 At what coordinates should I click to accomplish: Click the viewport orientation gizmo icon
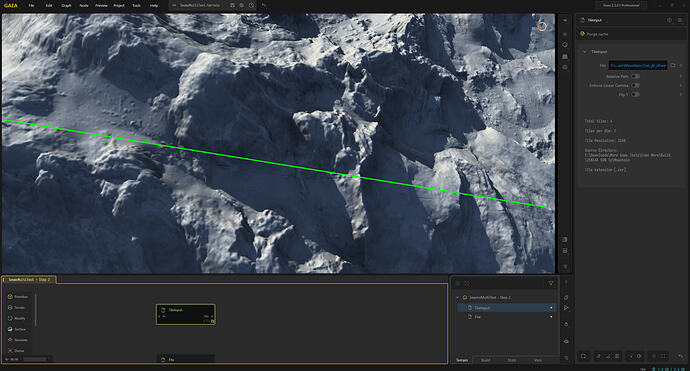click(x=542, y=26)
